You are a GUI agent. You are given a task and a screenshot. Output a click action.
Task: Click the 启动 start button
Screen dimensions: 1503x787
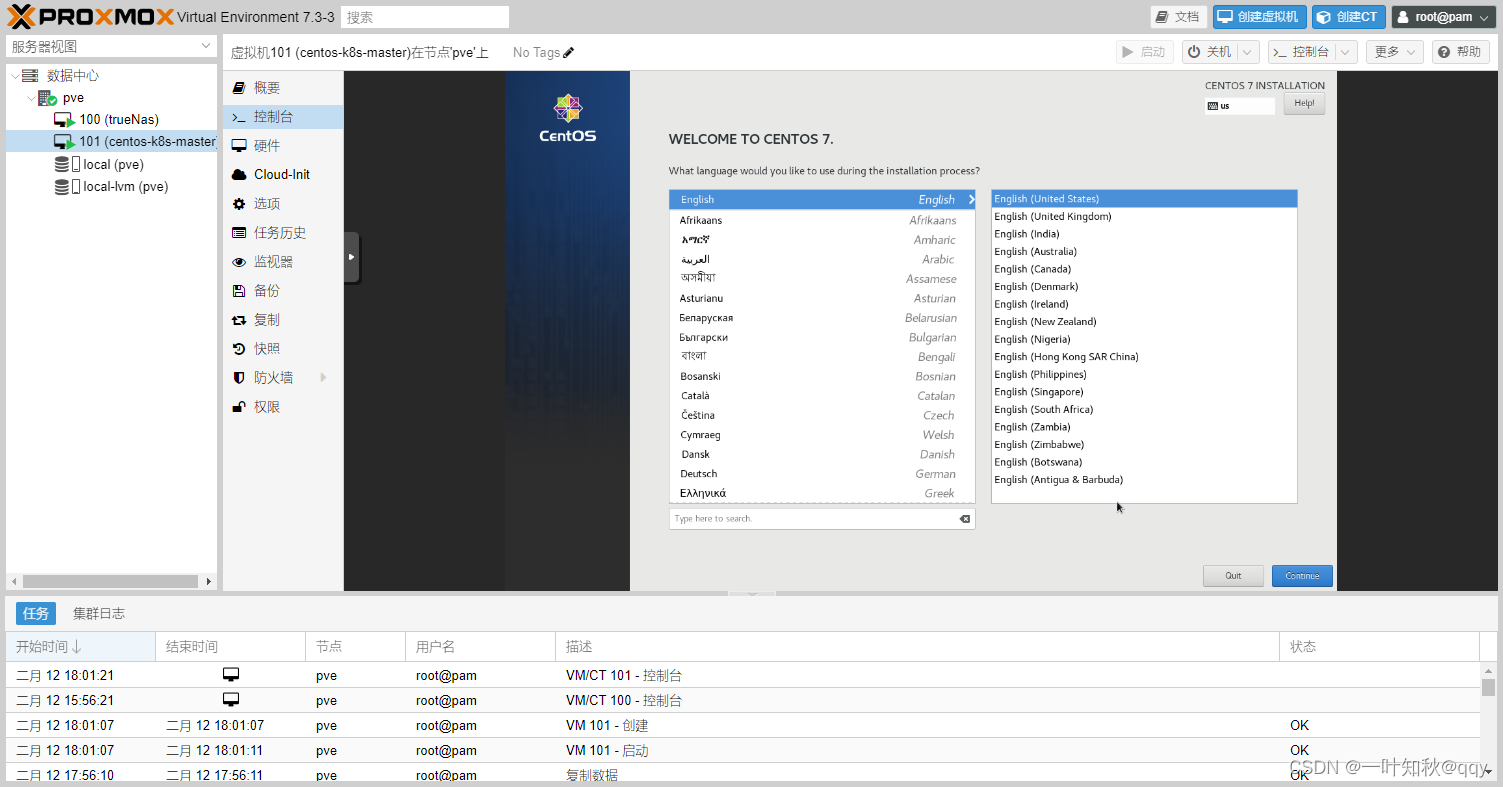(1145, 52)
